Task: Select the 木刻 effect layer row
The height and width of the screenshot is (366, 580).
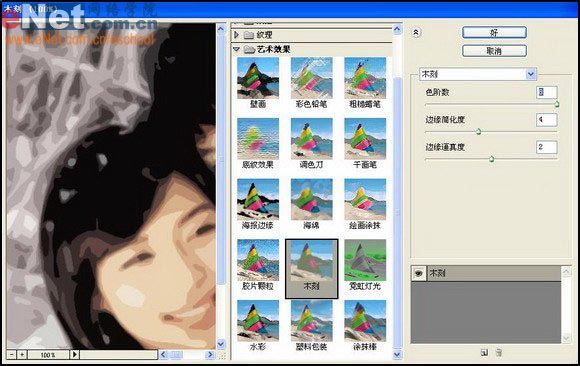Action: [486, 273]
